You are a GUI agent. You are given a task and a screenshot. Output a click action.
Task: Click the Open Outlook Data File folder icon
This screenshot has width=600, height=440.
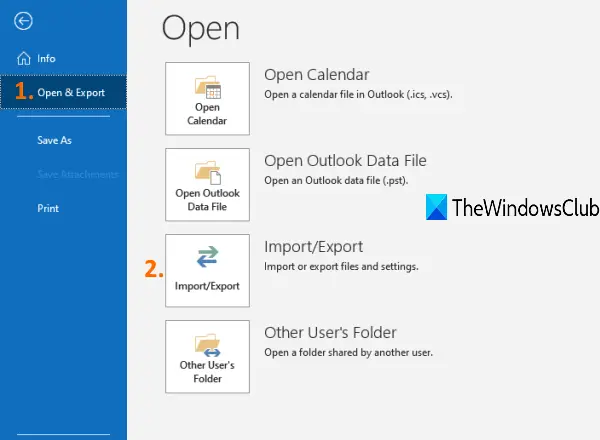point(208,173)
